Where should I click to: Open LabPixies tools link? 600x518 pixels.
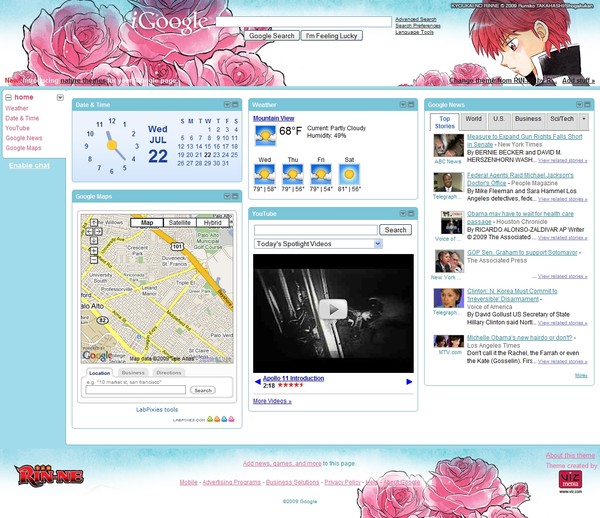[x=157, y=410]
